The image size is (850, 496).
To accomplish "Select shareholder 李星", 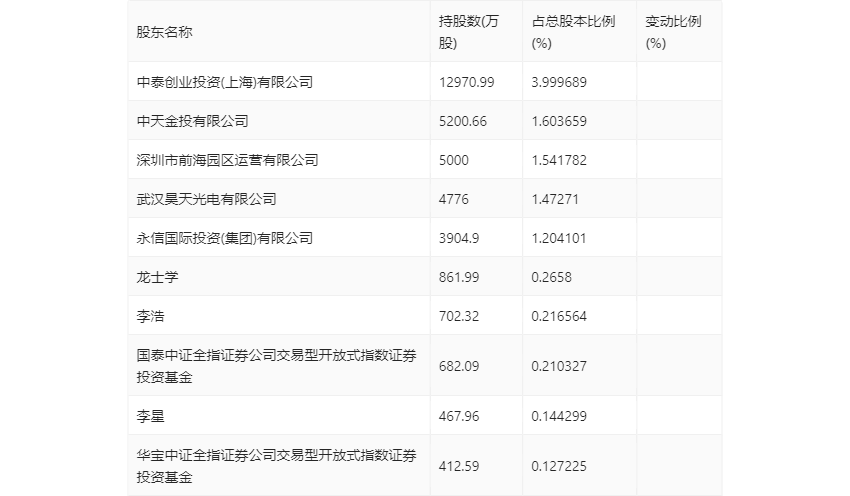I will tap(150, 416).
